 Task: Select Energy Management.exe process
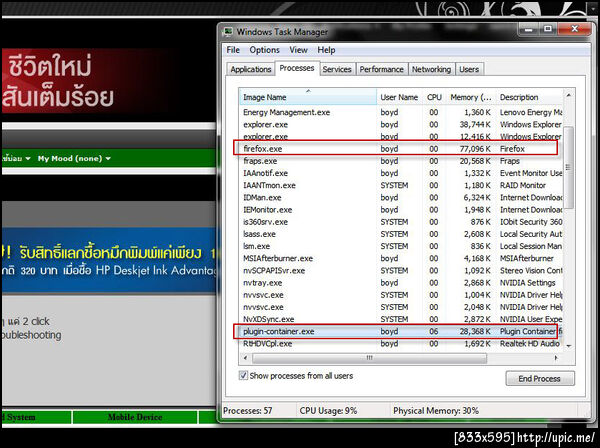click(401, 112)
